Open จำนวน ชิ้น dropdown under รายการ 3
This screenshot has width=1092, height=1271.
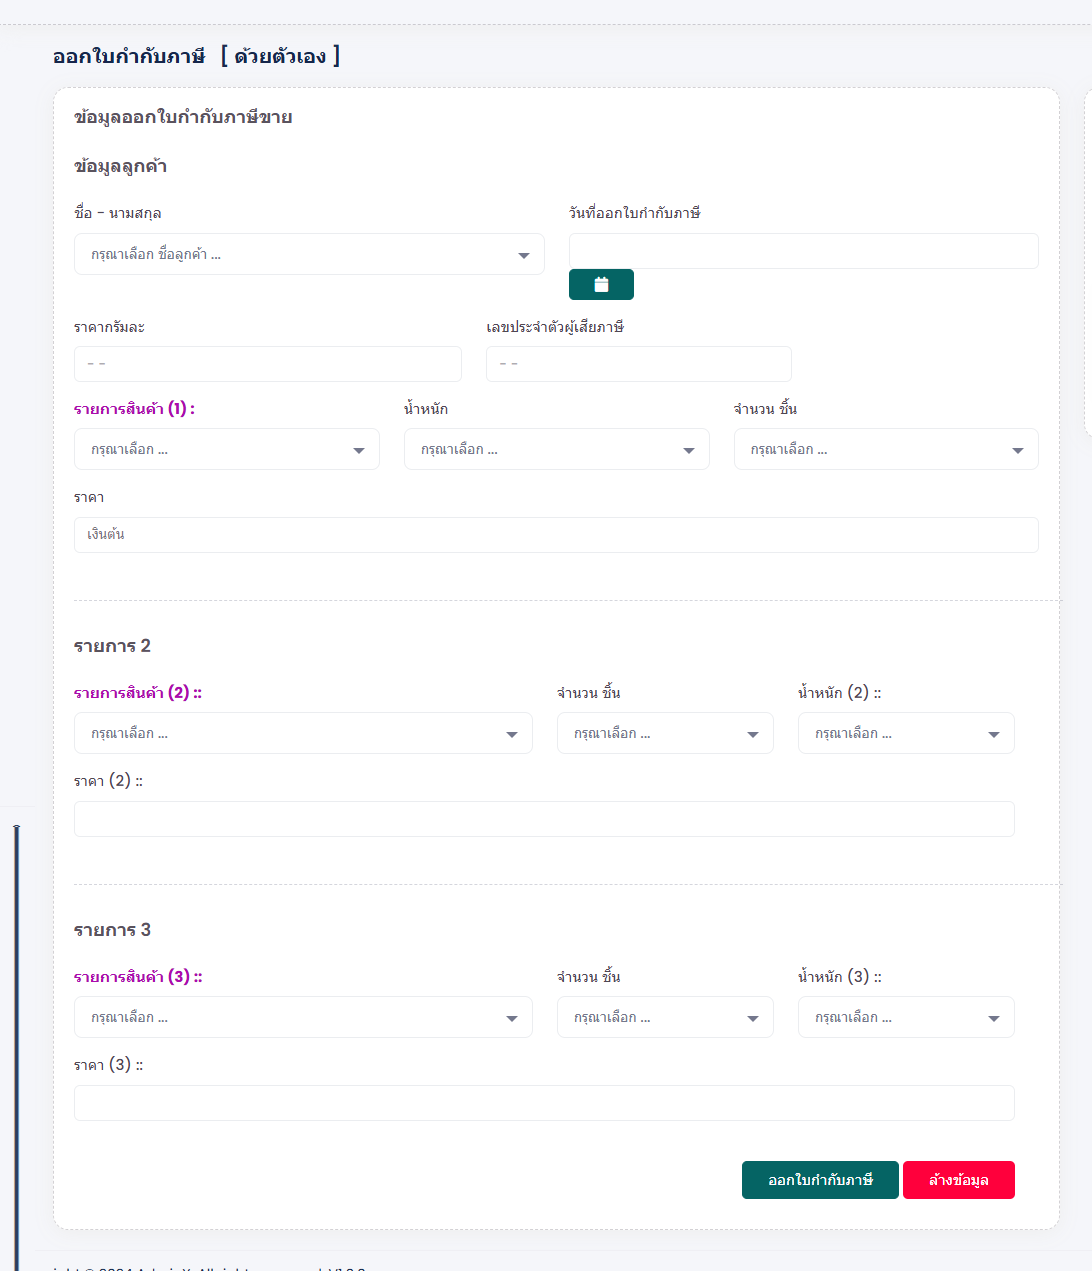[x=665, y=1018]
